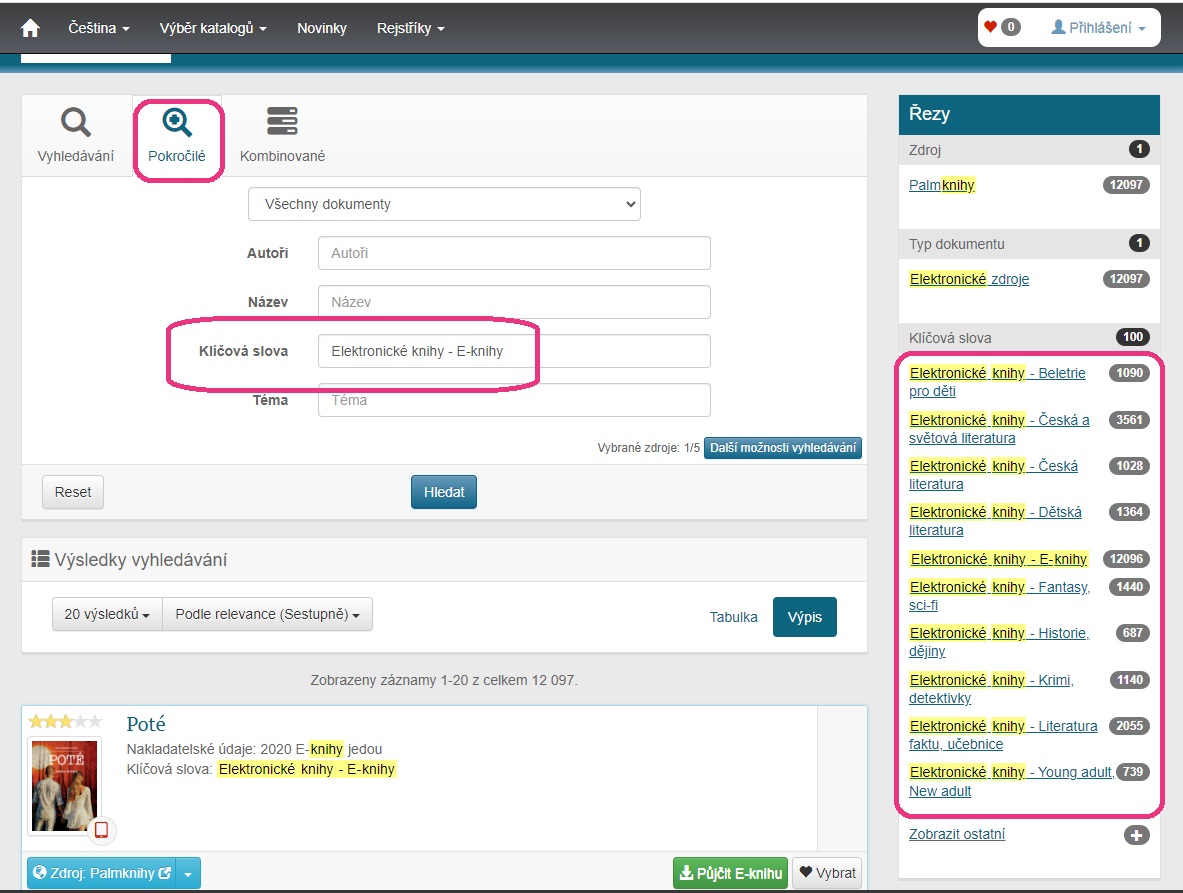Select facet Beletrie pro děti
The height and width of the screenshot is (893, 1183).
(x=997, y=382)
